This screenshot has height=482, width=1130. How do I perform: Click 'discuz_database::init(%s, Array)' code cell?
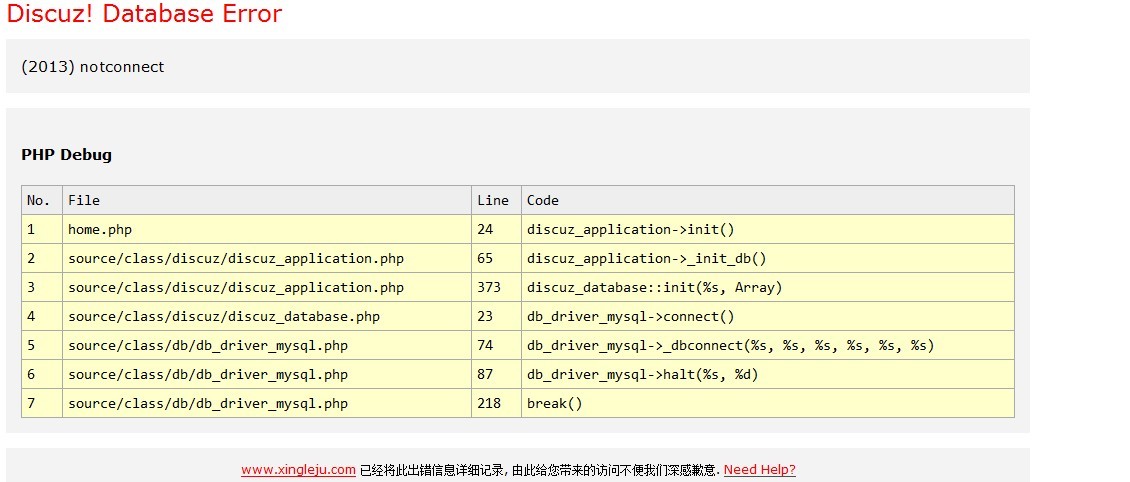tap(768, 287)
